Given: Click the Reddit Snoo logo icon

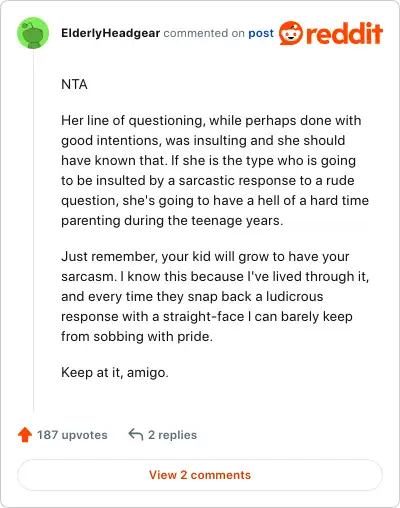Looking at the screenshot, I should point(291,33).
